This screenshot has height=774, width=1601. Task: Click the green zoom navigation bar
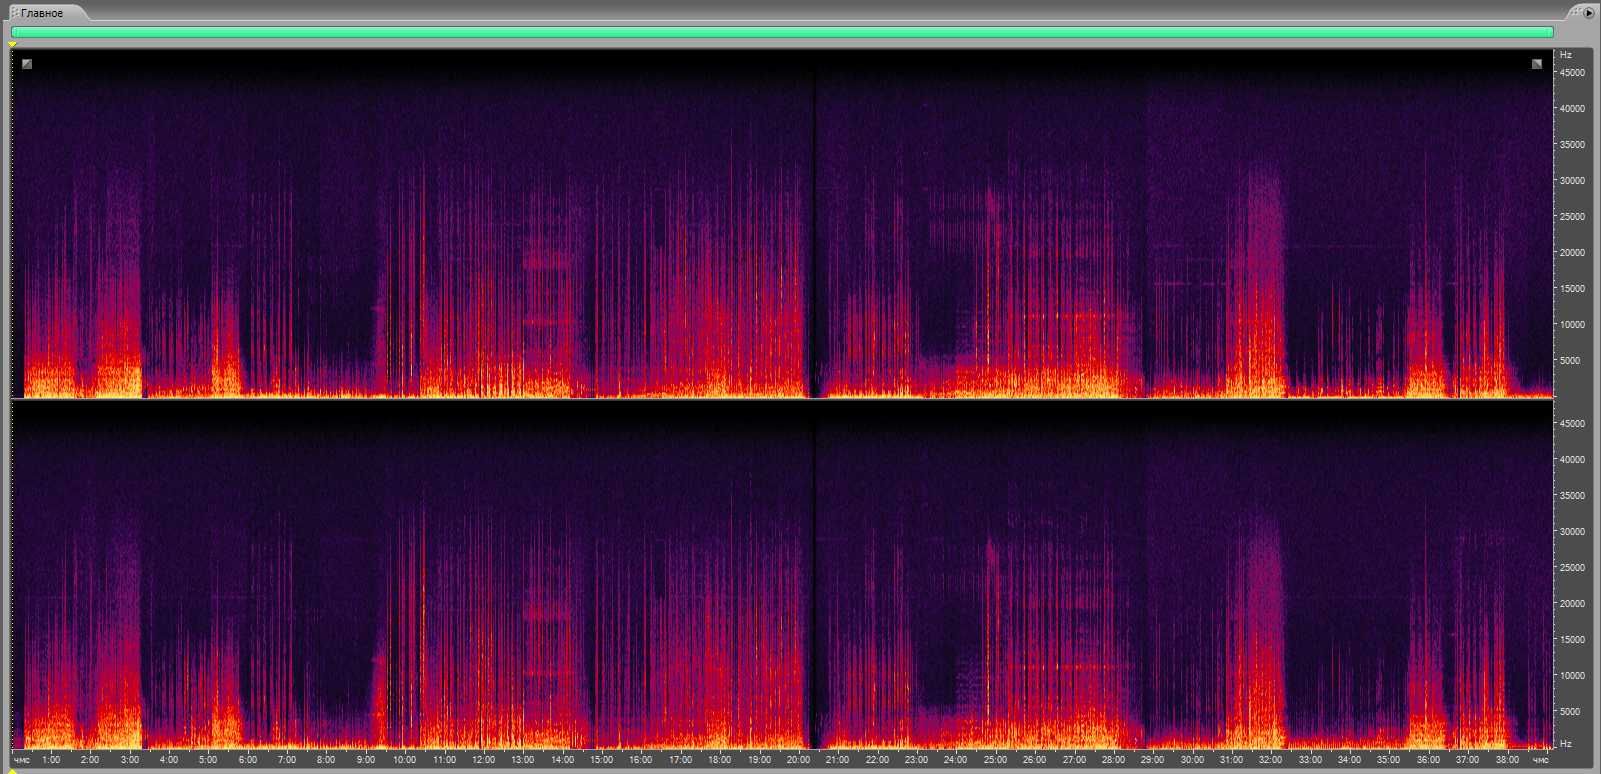click(780, 32)
